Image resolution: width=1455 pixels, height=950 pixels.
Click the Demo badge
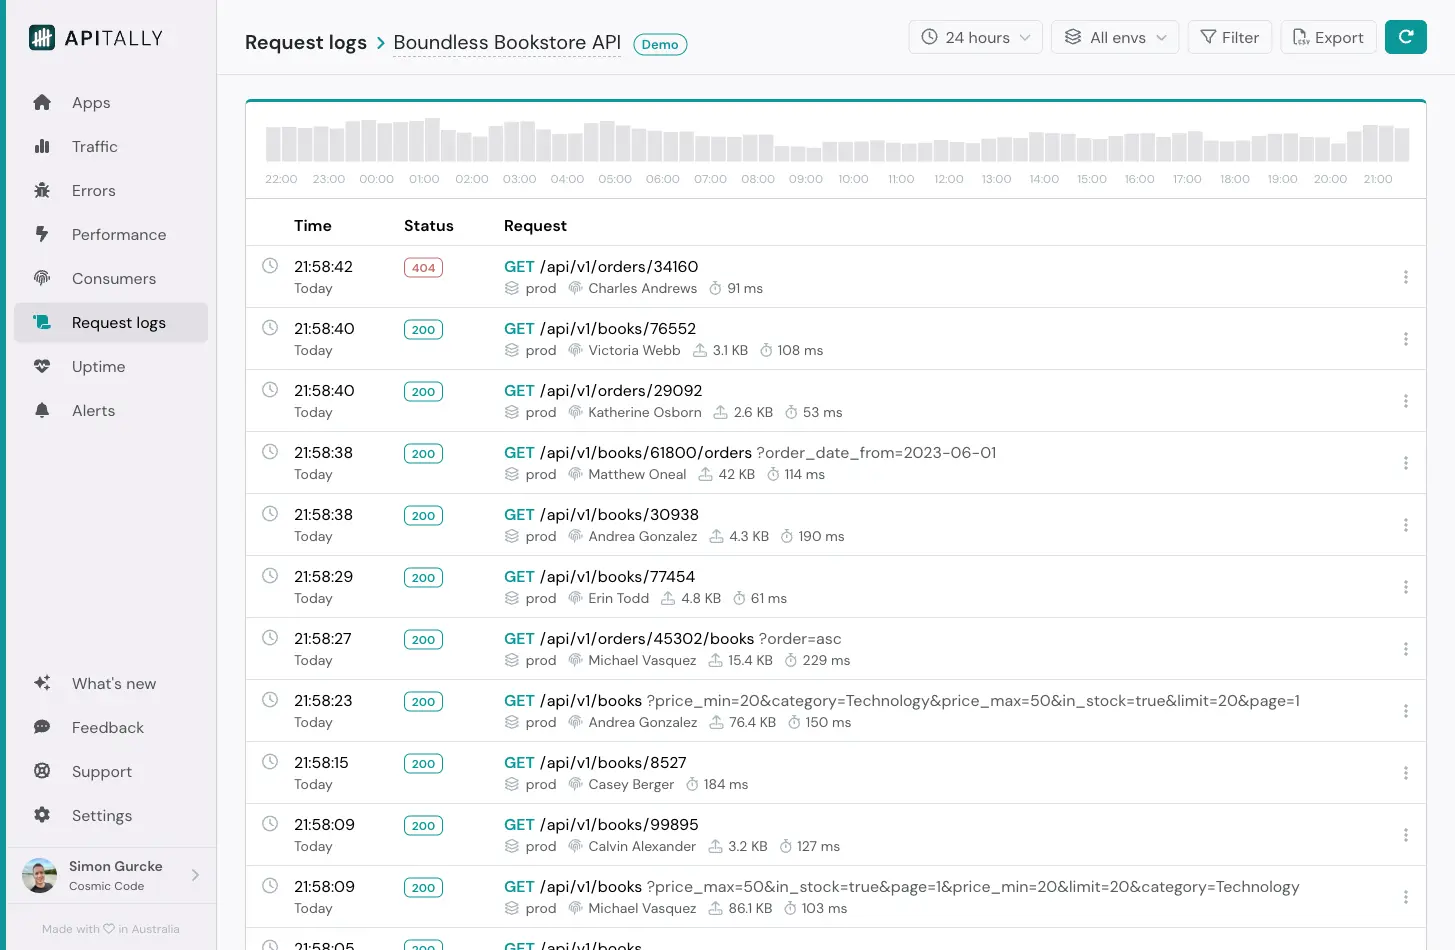(x=660, y=45)
